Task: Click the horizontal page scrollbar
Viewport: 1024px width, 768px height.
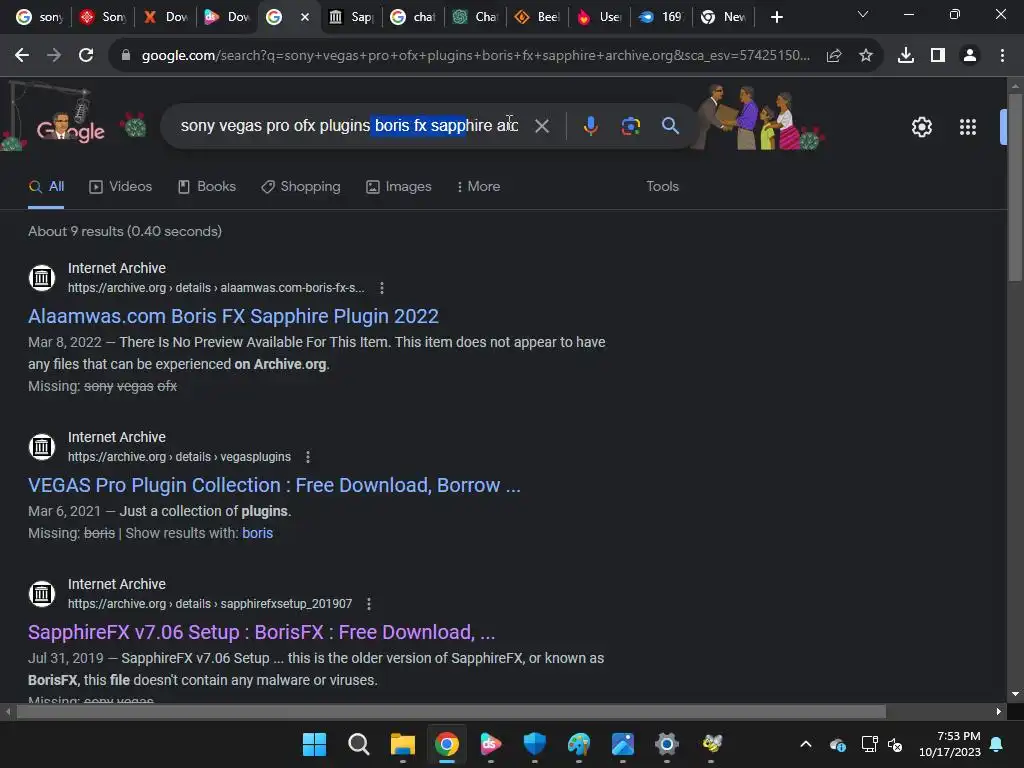Action: point(451,711)
